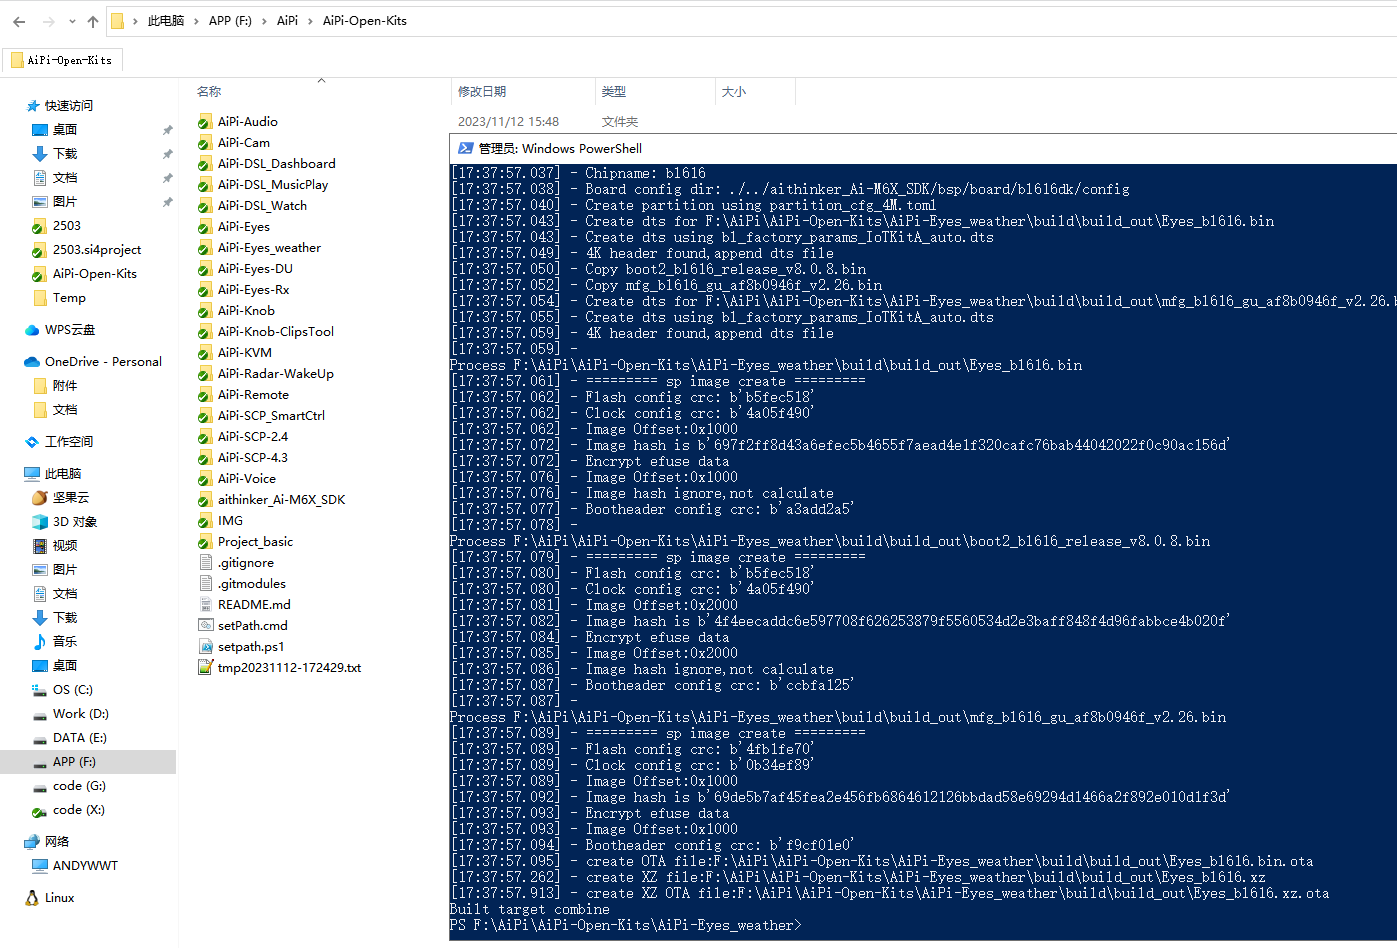Open the Temp quick access folder
The width and height of the screenshot is (1397, 948).
click(x=59, y=298)
